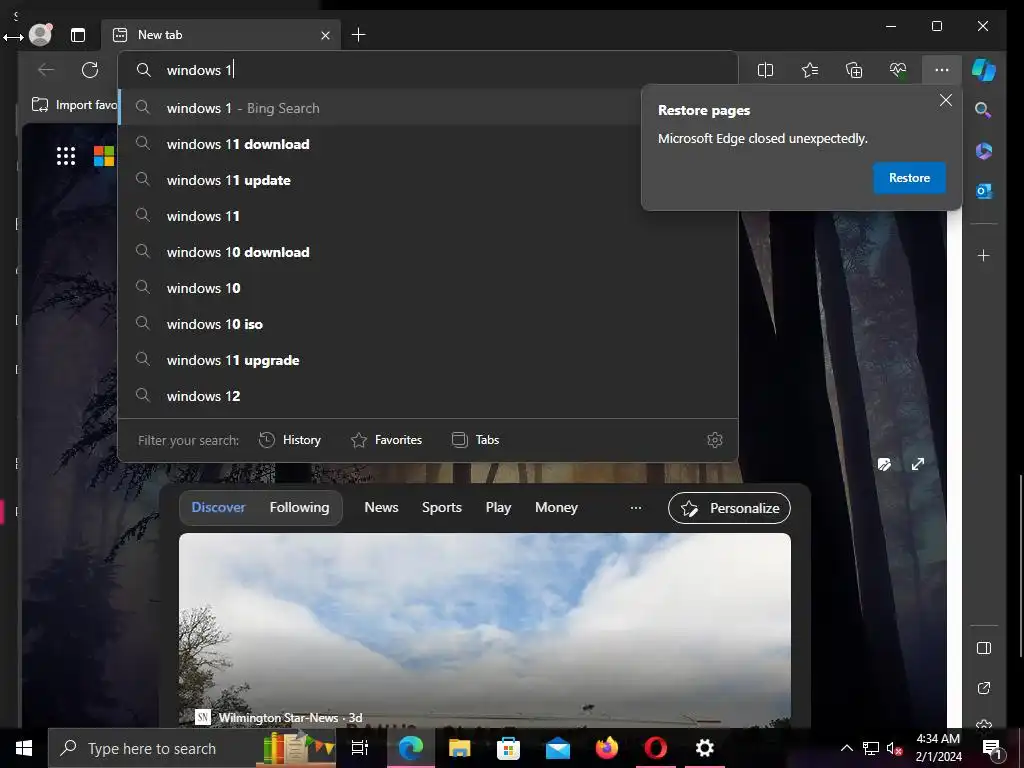Screen dimensions: 1024x768
Task: Show hidden system tray icons
Action: (x=846, y=748)
